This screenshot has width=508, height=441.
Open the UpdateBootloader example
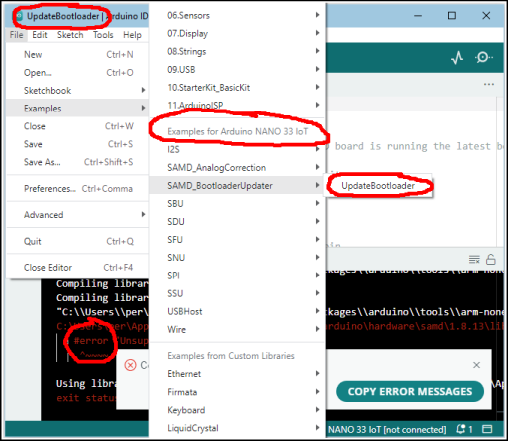(378, 185)
